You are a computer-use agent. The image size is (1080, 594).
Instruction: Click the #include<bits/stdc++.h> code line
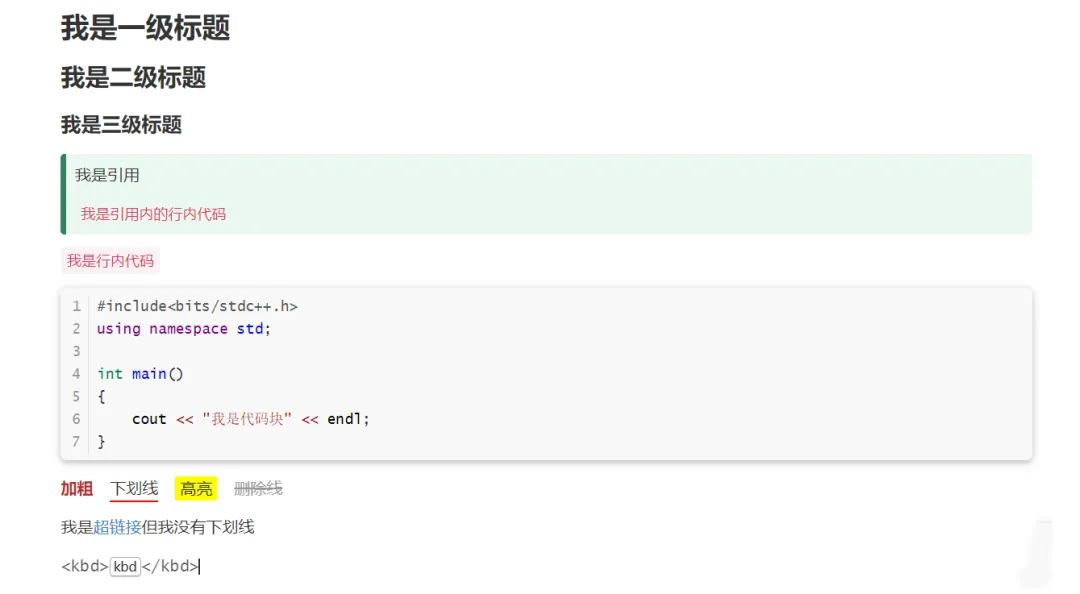coord(197,306)
